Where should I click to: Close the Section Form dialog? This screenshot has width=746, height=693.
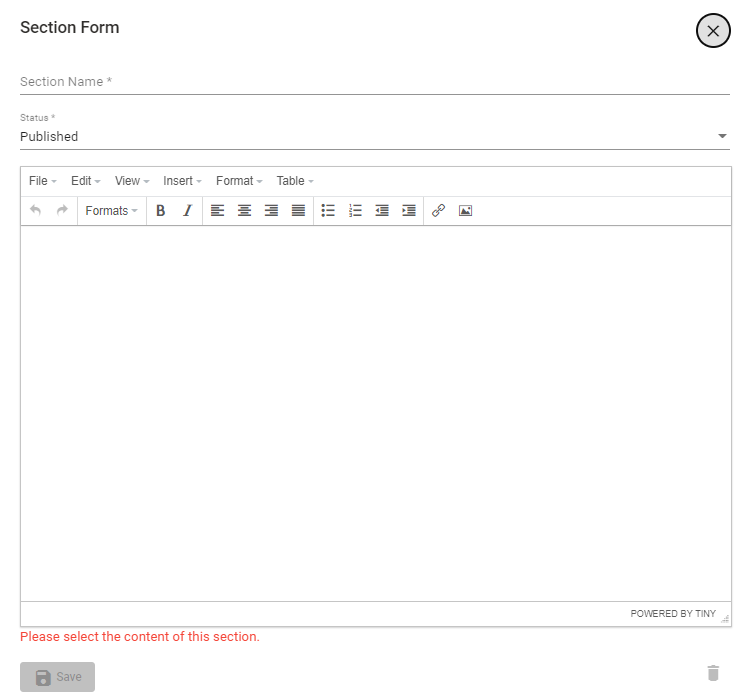[713, 31]
